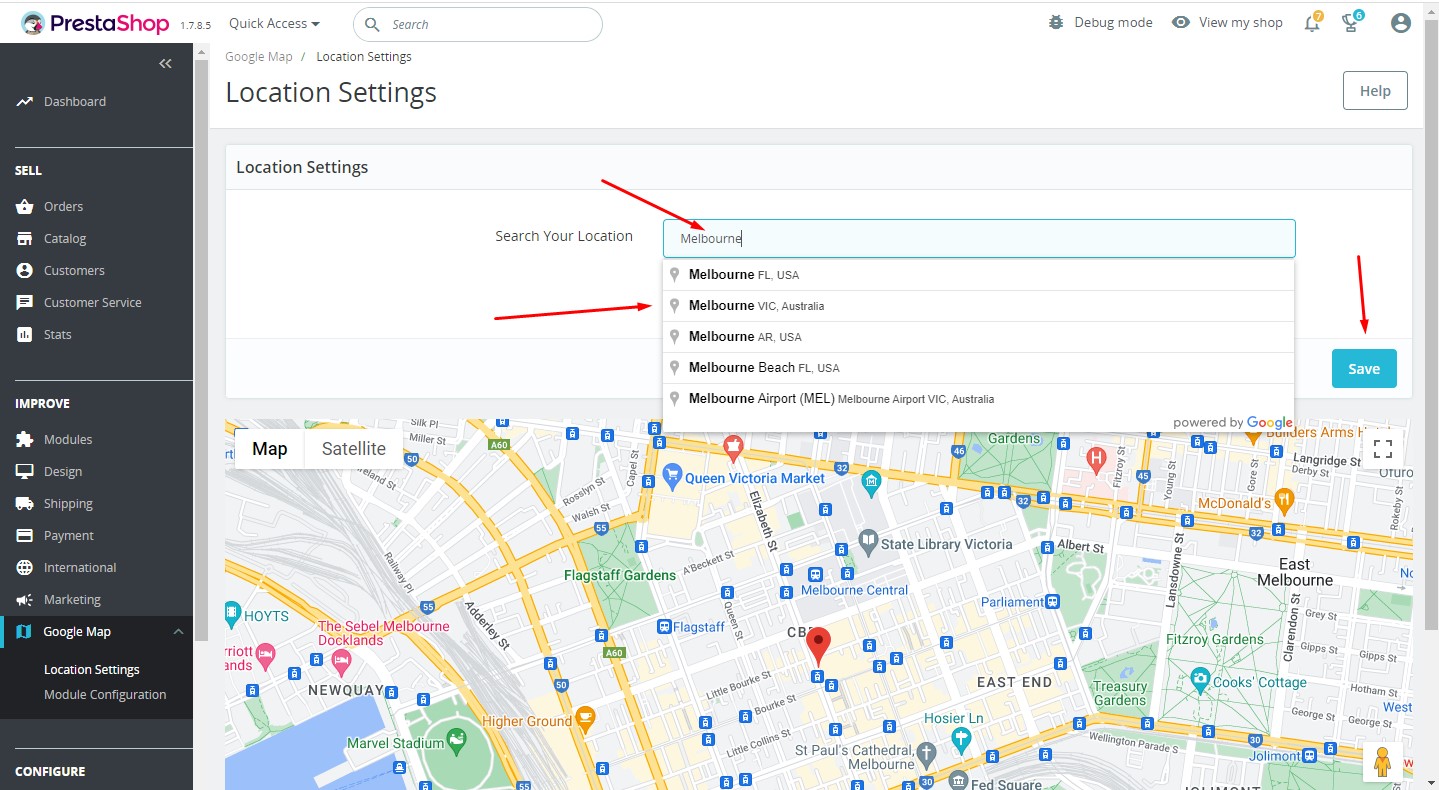Click the Debug mode bug icon

click(1057, 22)
